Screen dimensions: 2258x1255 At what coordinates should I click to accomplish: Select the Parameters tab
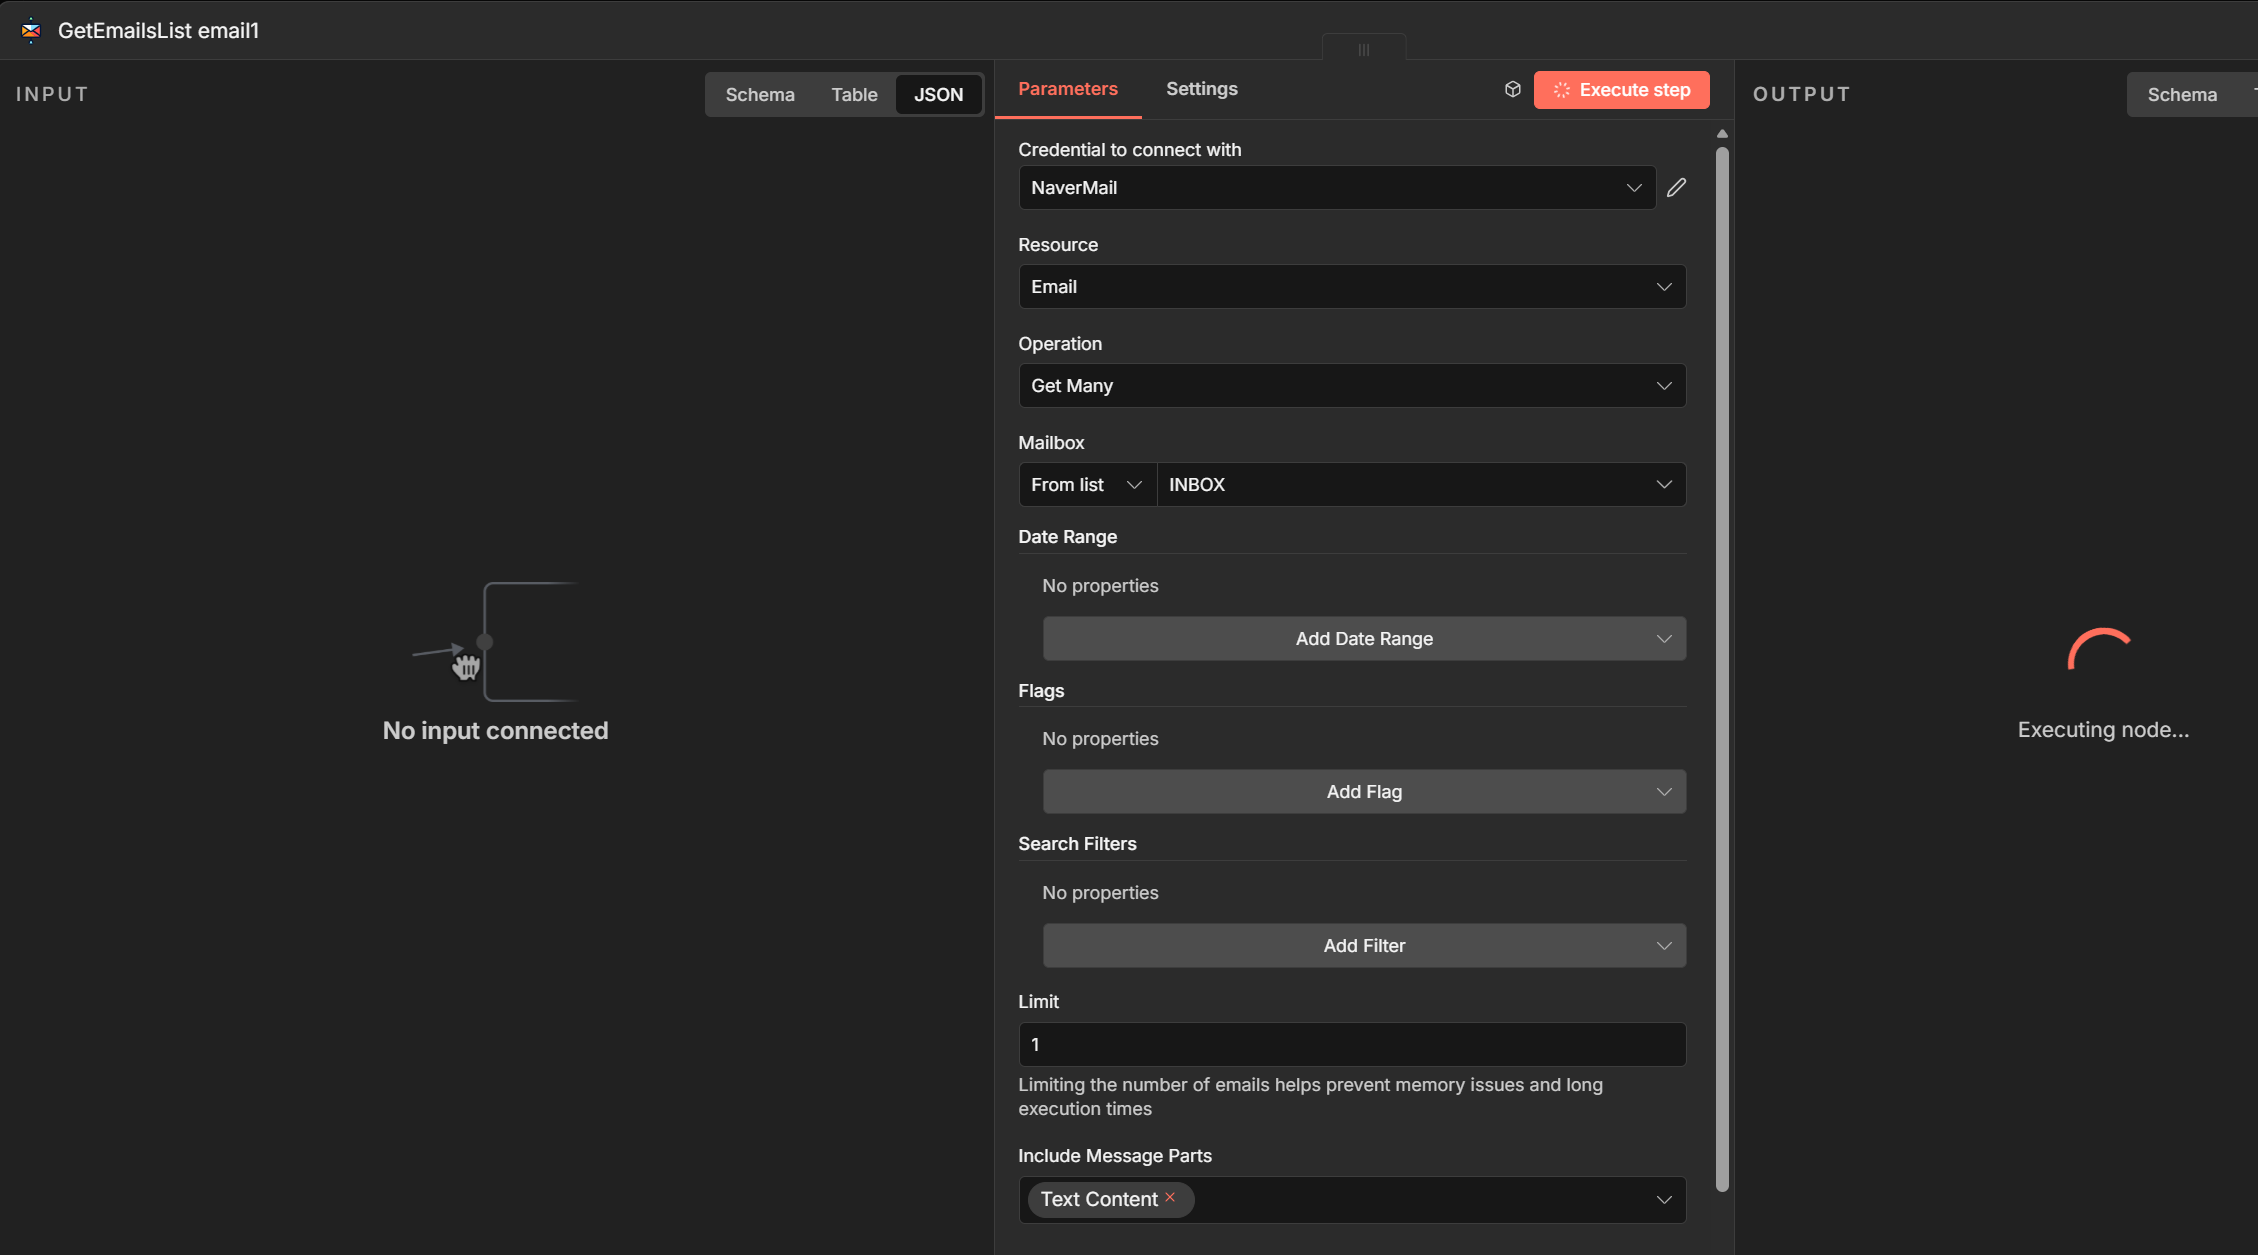point(1067,89)
